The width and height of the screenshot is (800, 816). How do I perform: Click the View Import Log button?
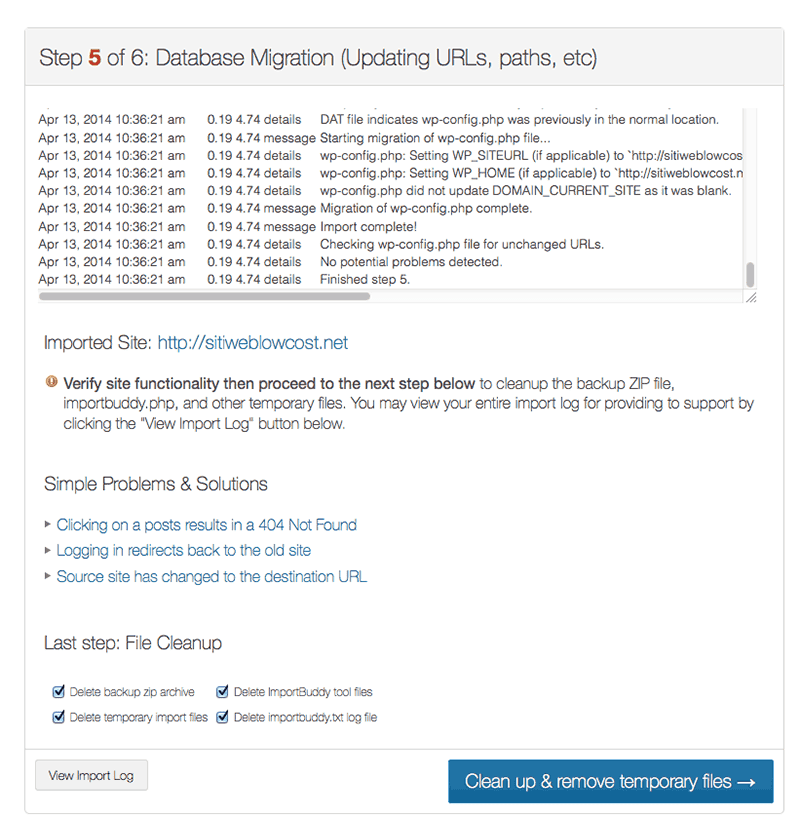91,775
